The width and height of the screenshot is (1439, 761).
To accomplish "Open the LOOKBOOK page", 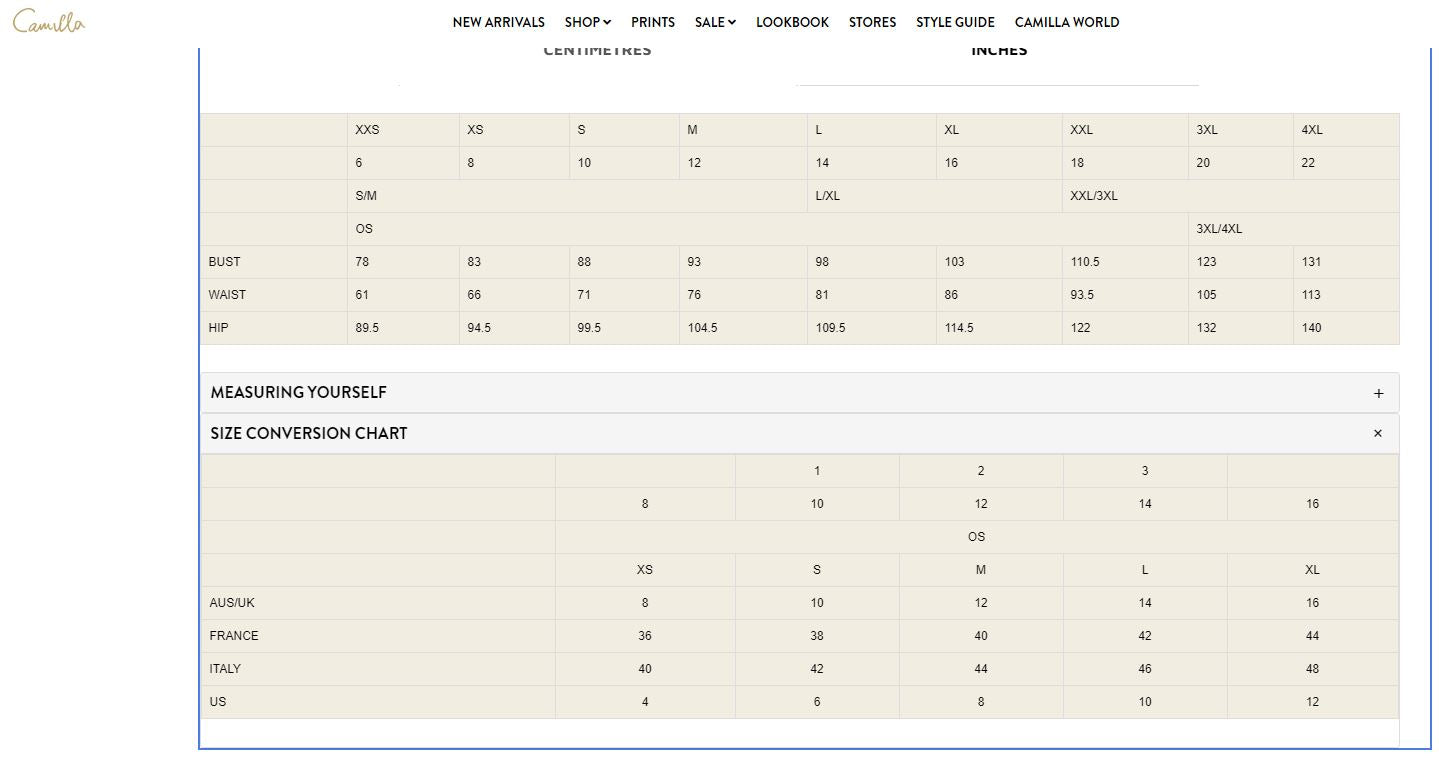I will [x=792, y=22].
